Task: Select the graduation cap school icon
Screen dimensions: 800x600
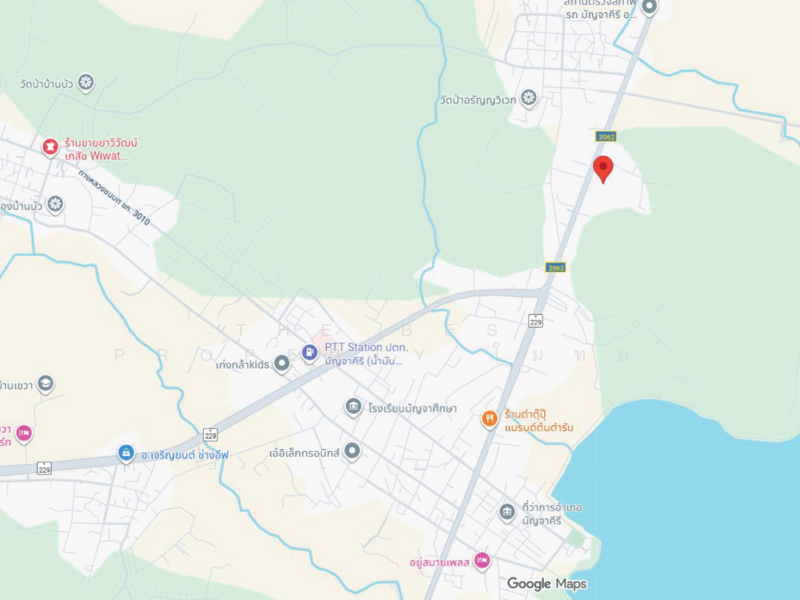Action: pos(45,384)
